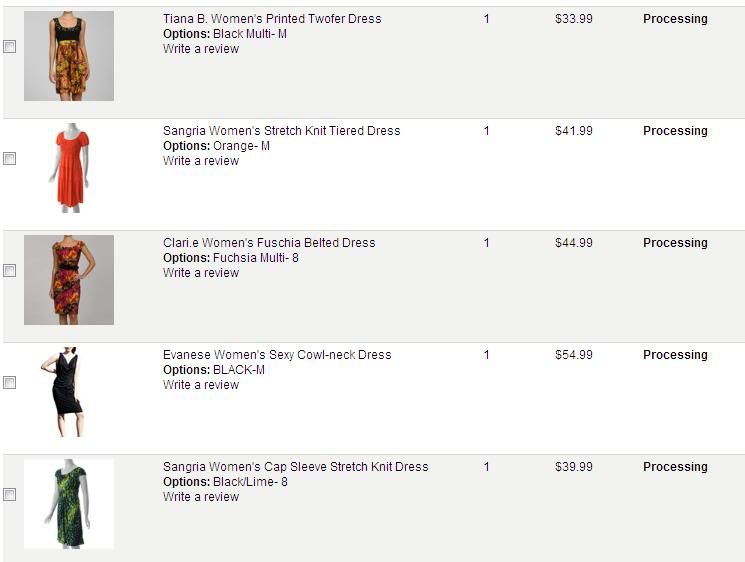Image resolution: width=745 pixels, height=562 pixels.
Task: Open Sangria Women's Cap Sleeve Stretch Knit Dress
Action: coord(295,467)
